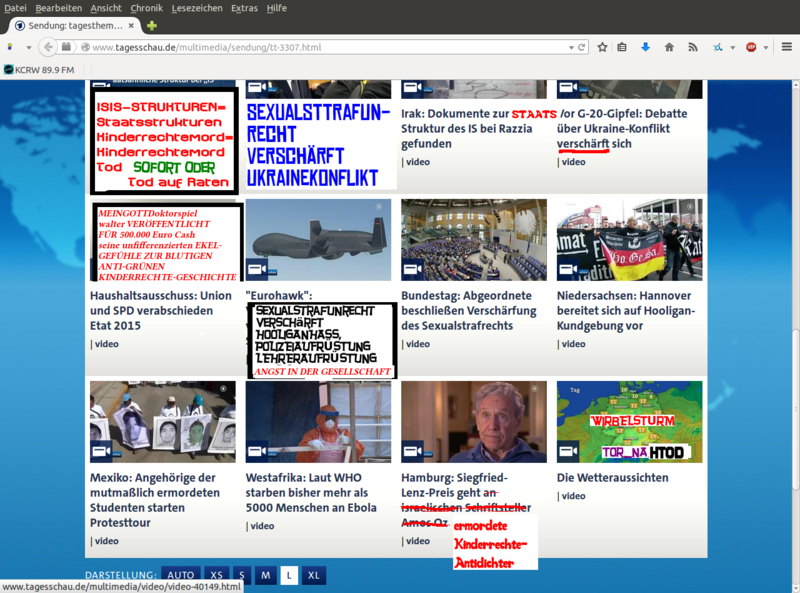Click the blue ColorZilla-style extension icon
This screenshot has width=800, height=593.
(x=719, y=46)
